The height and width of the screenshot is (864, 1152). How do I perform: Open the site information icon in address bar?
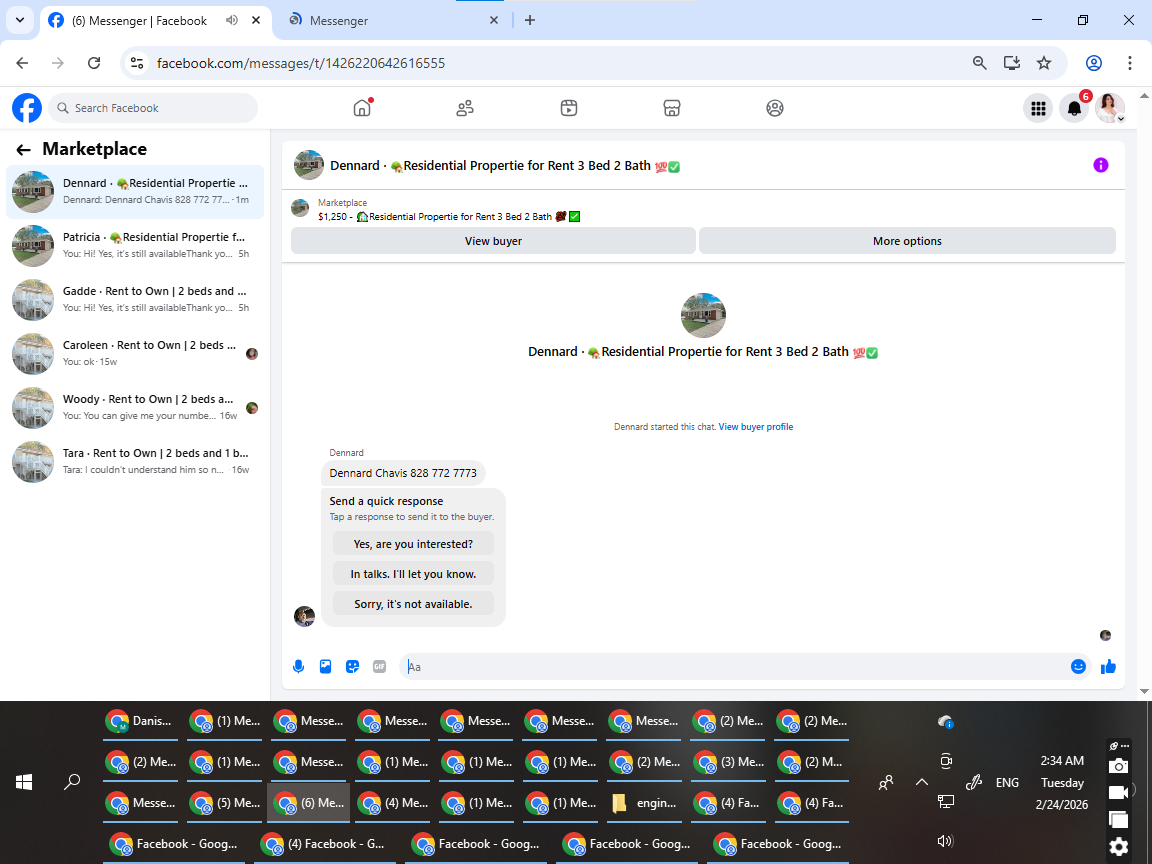pos(137,63)
